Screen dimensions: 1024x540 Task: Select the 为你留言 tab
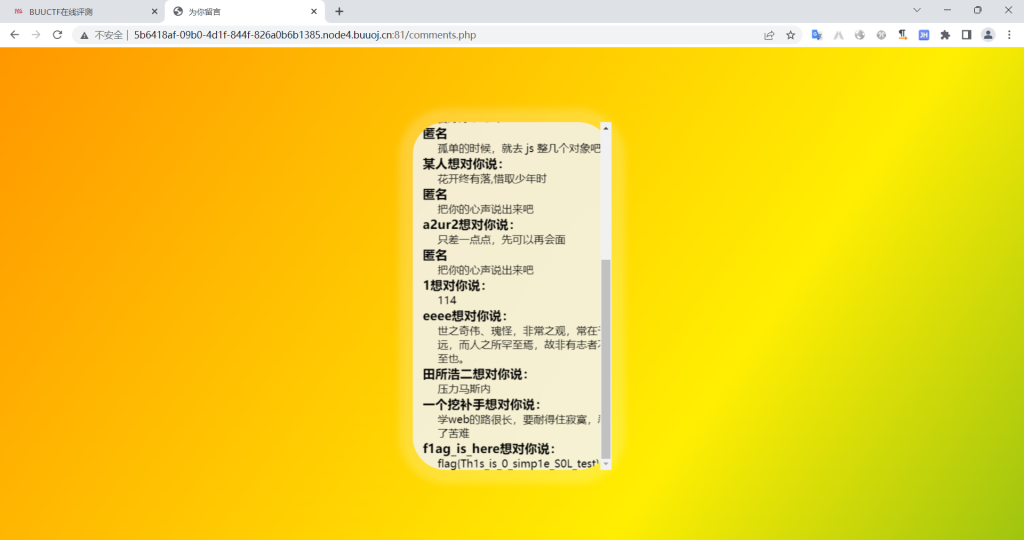pos(240,11)
